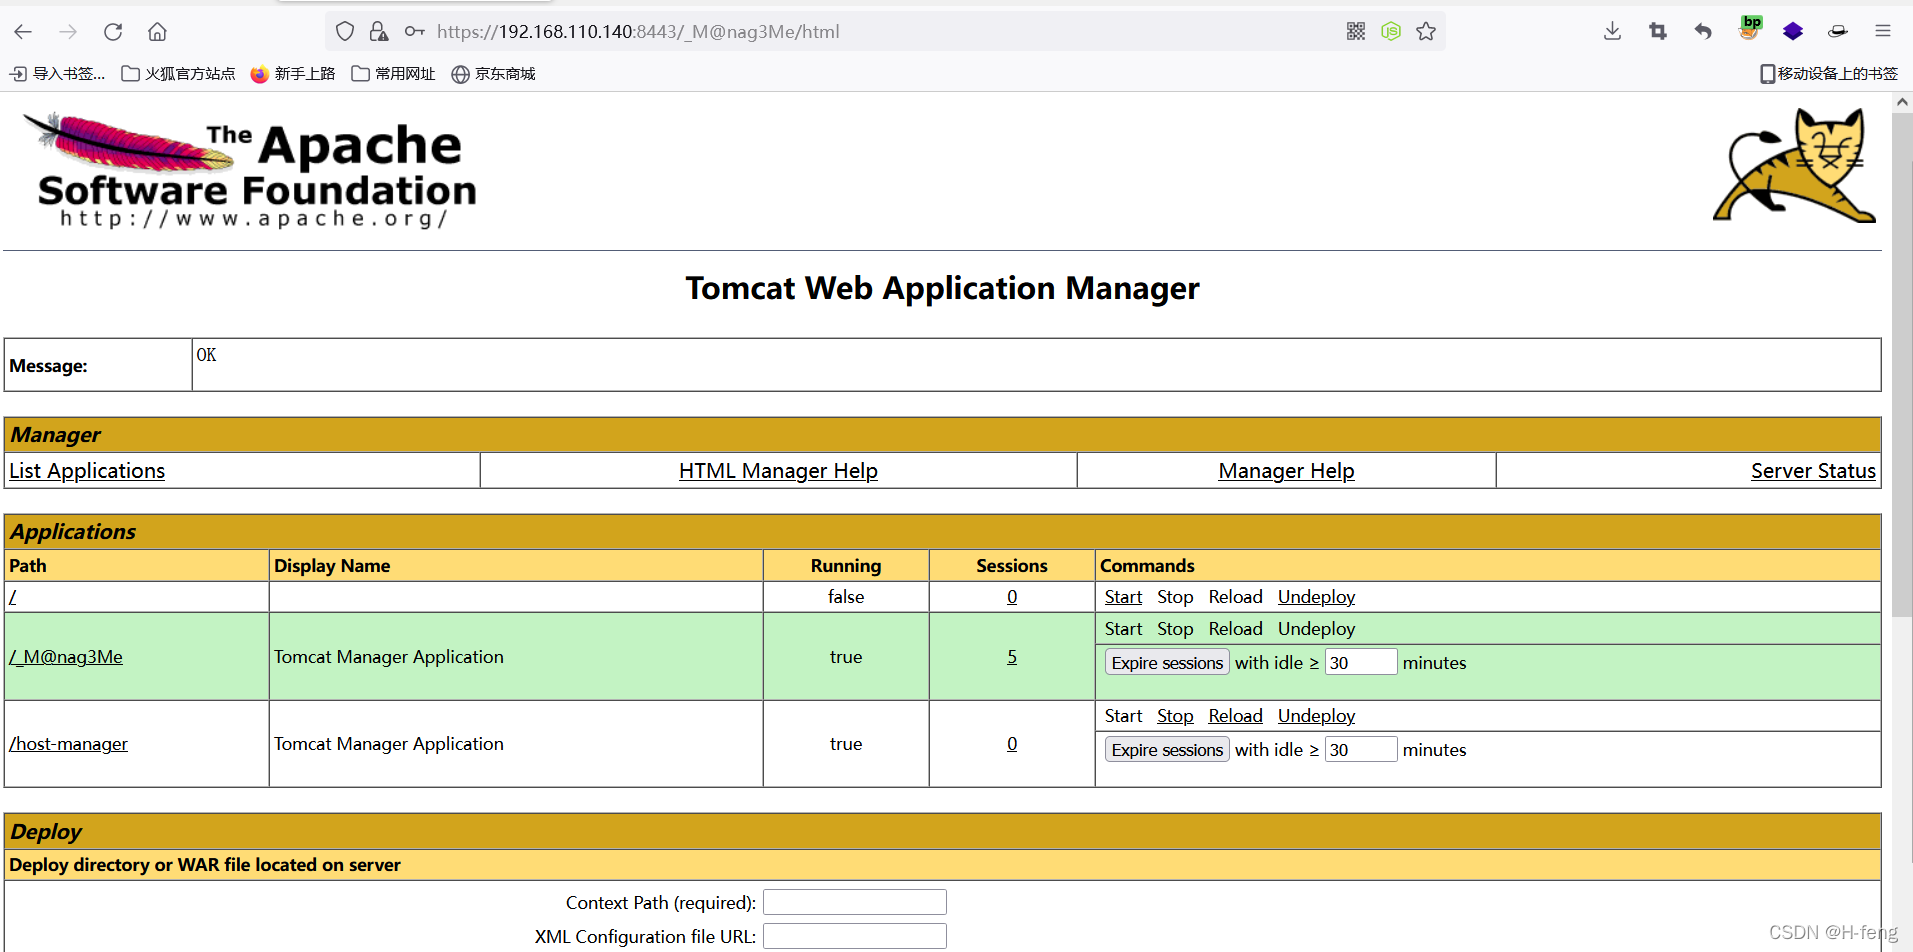Open the browser home page icon
1913x952 pixels.
[157, 32]
